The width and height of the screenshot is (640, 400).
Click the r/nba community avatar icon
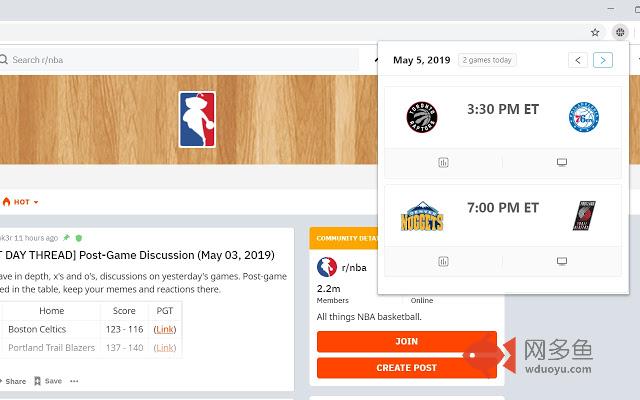327,267
